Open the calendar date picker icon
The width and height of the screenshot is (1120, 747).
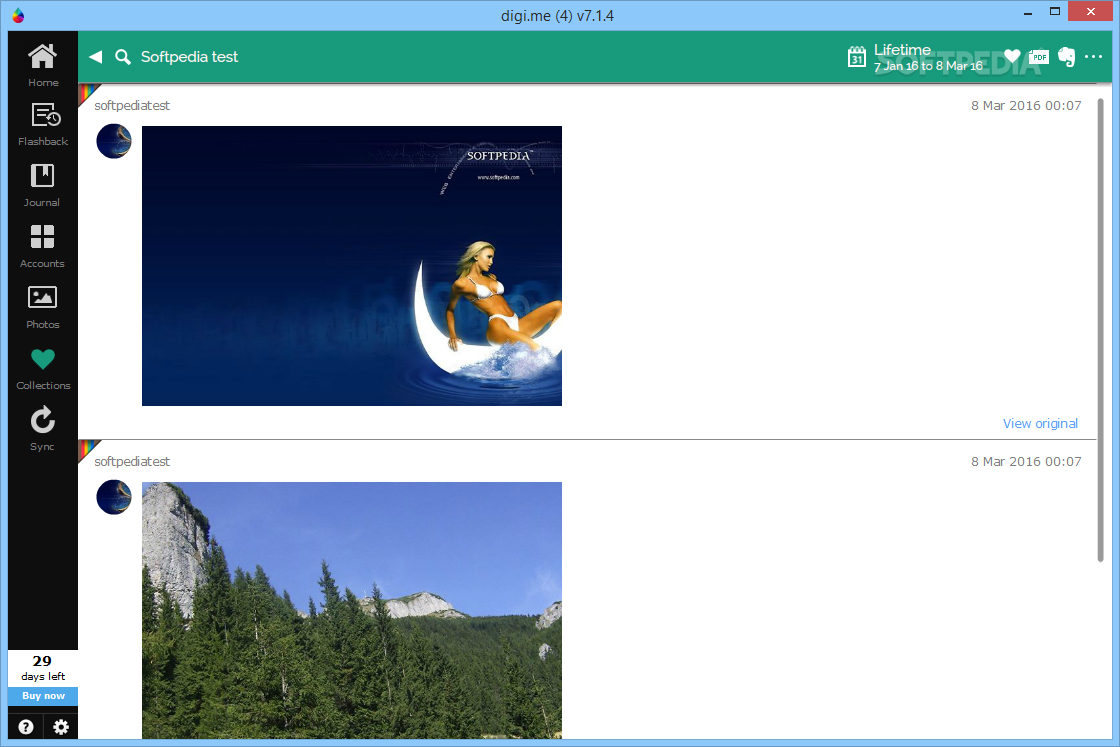coord(856,56)
